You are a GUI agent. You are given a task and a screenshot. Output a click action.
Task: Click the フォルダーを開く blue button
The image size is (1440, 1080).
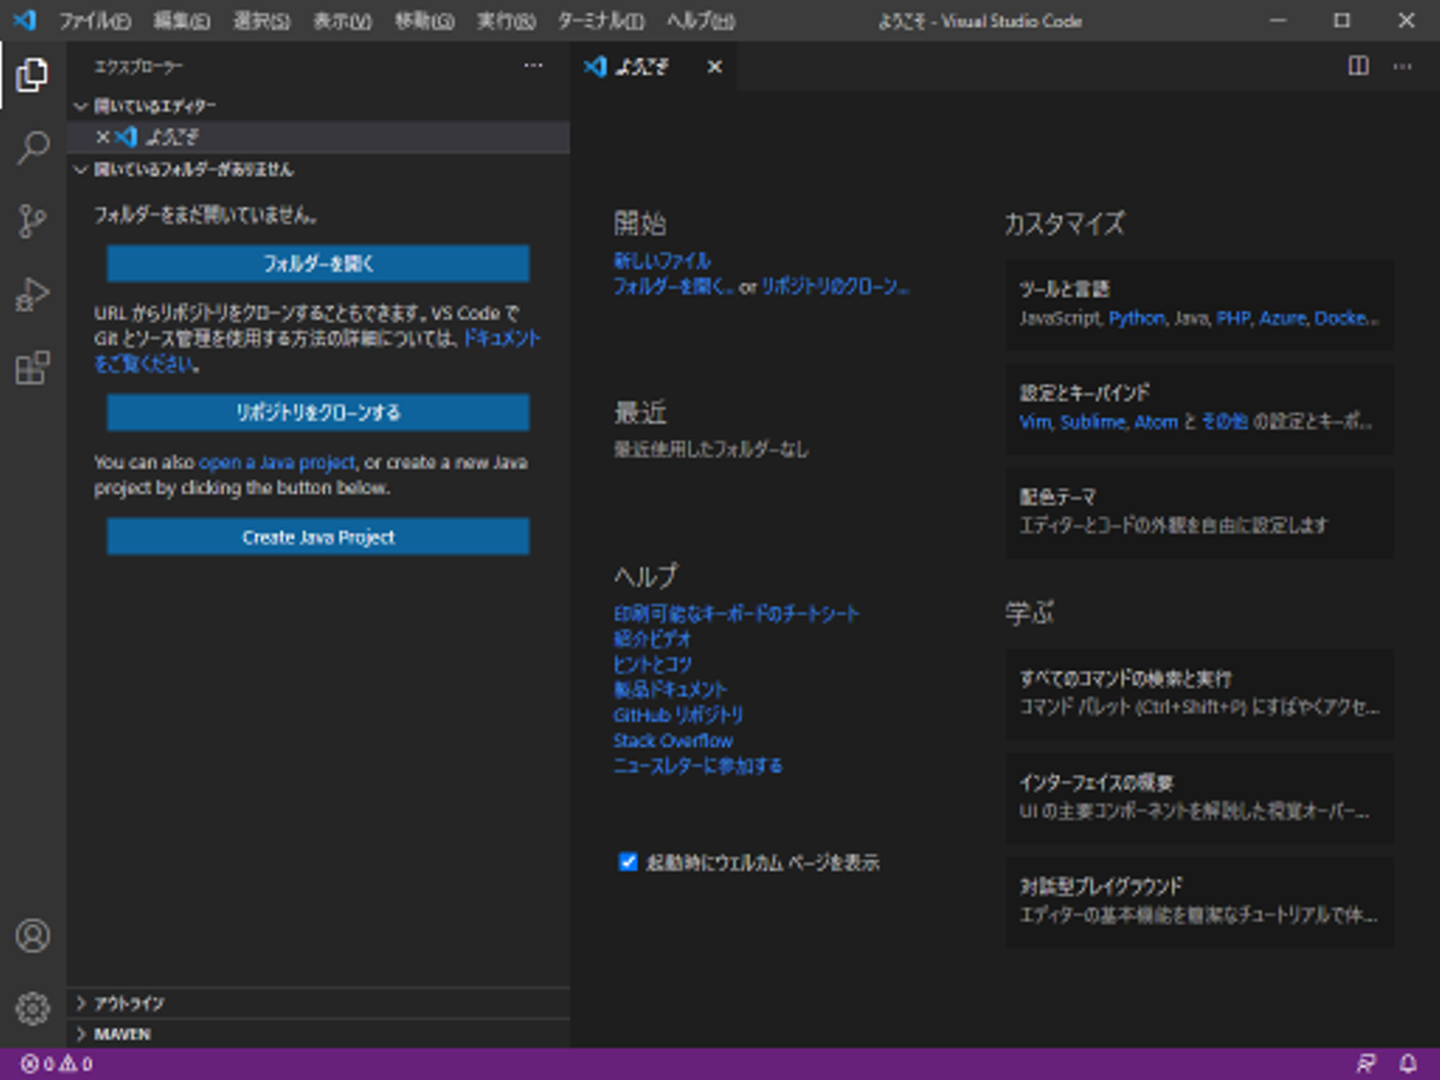[x=318, y=264]
